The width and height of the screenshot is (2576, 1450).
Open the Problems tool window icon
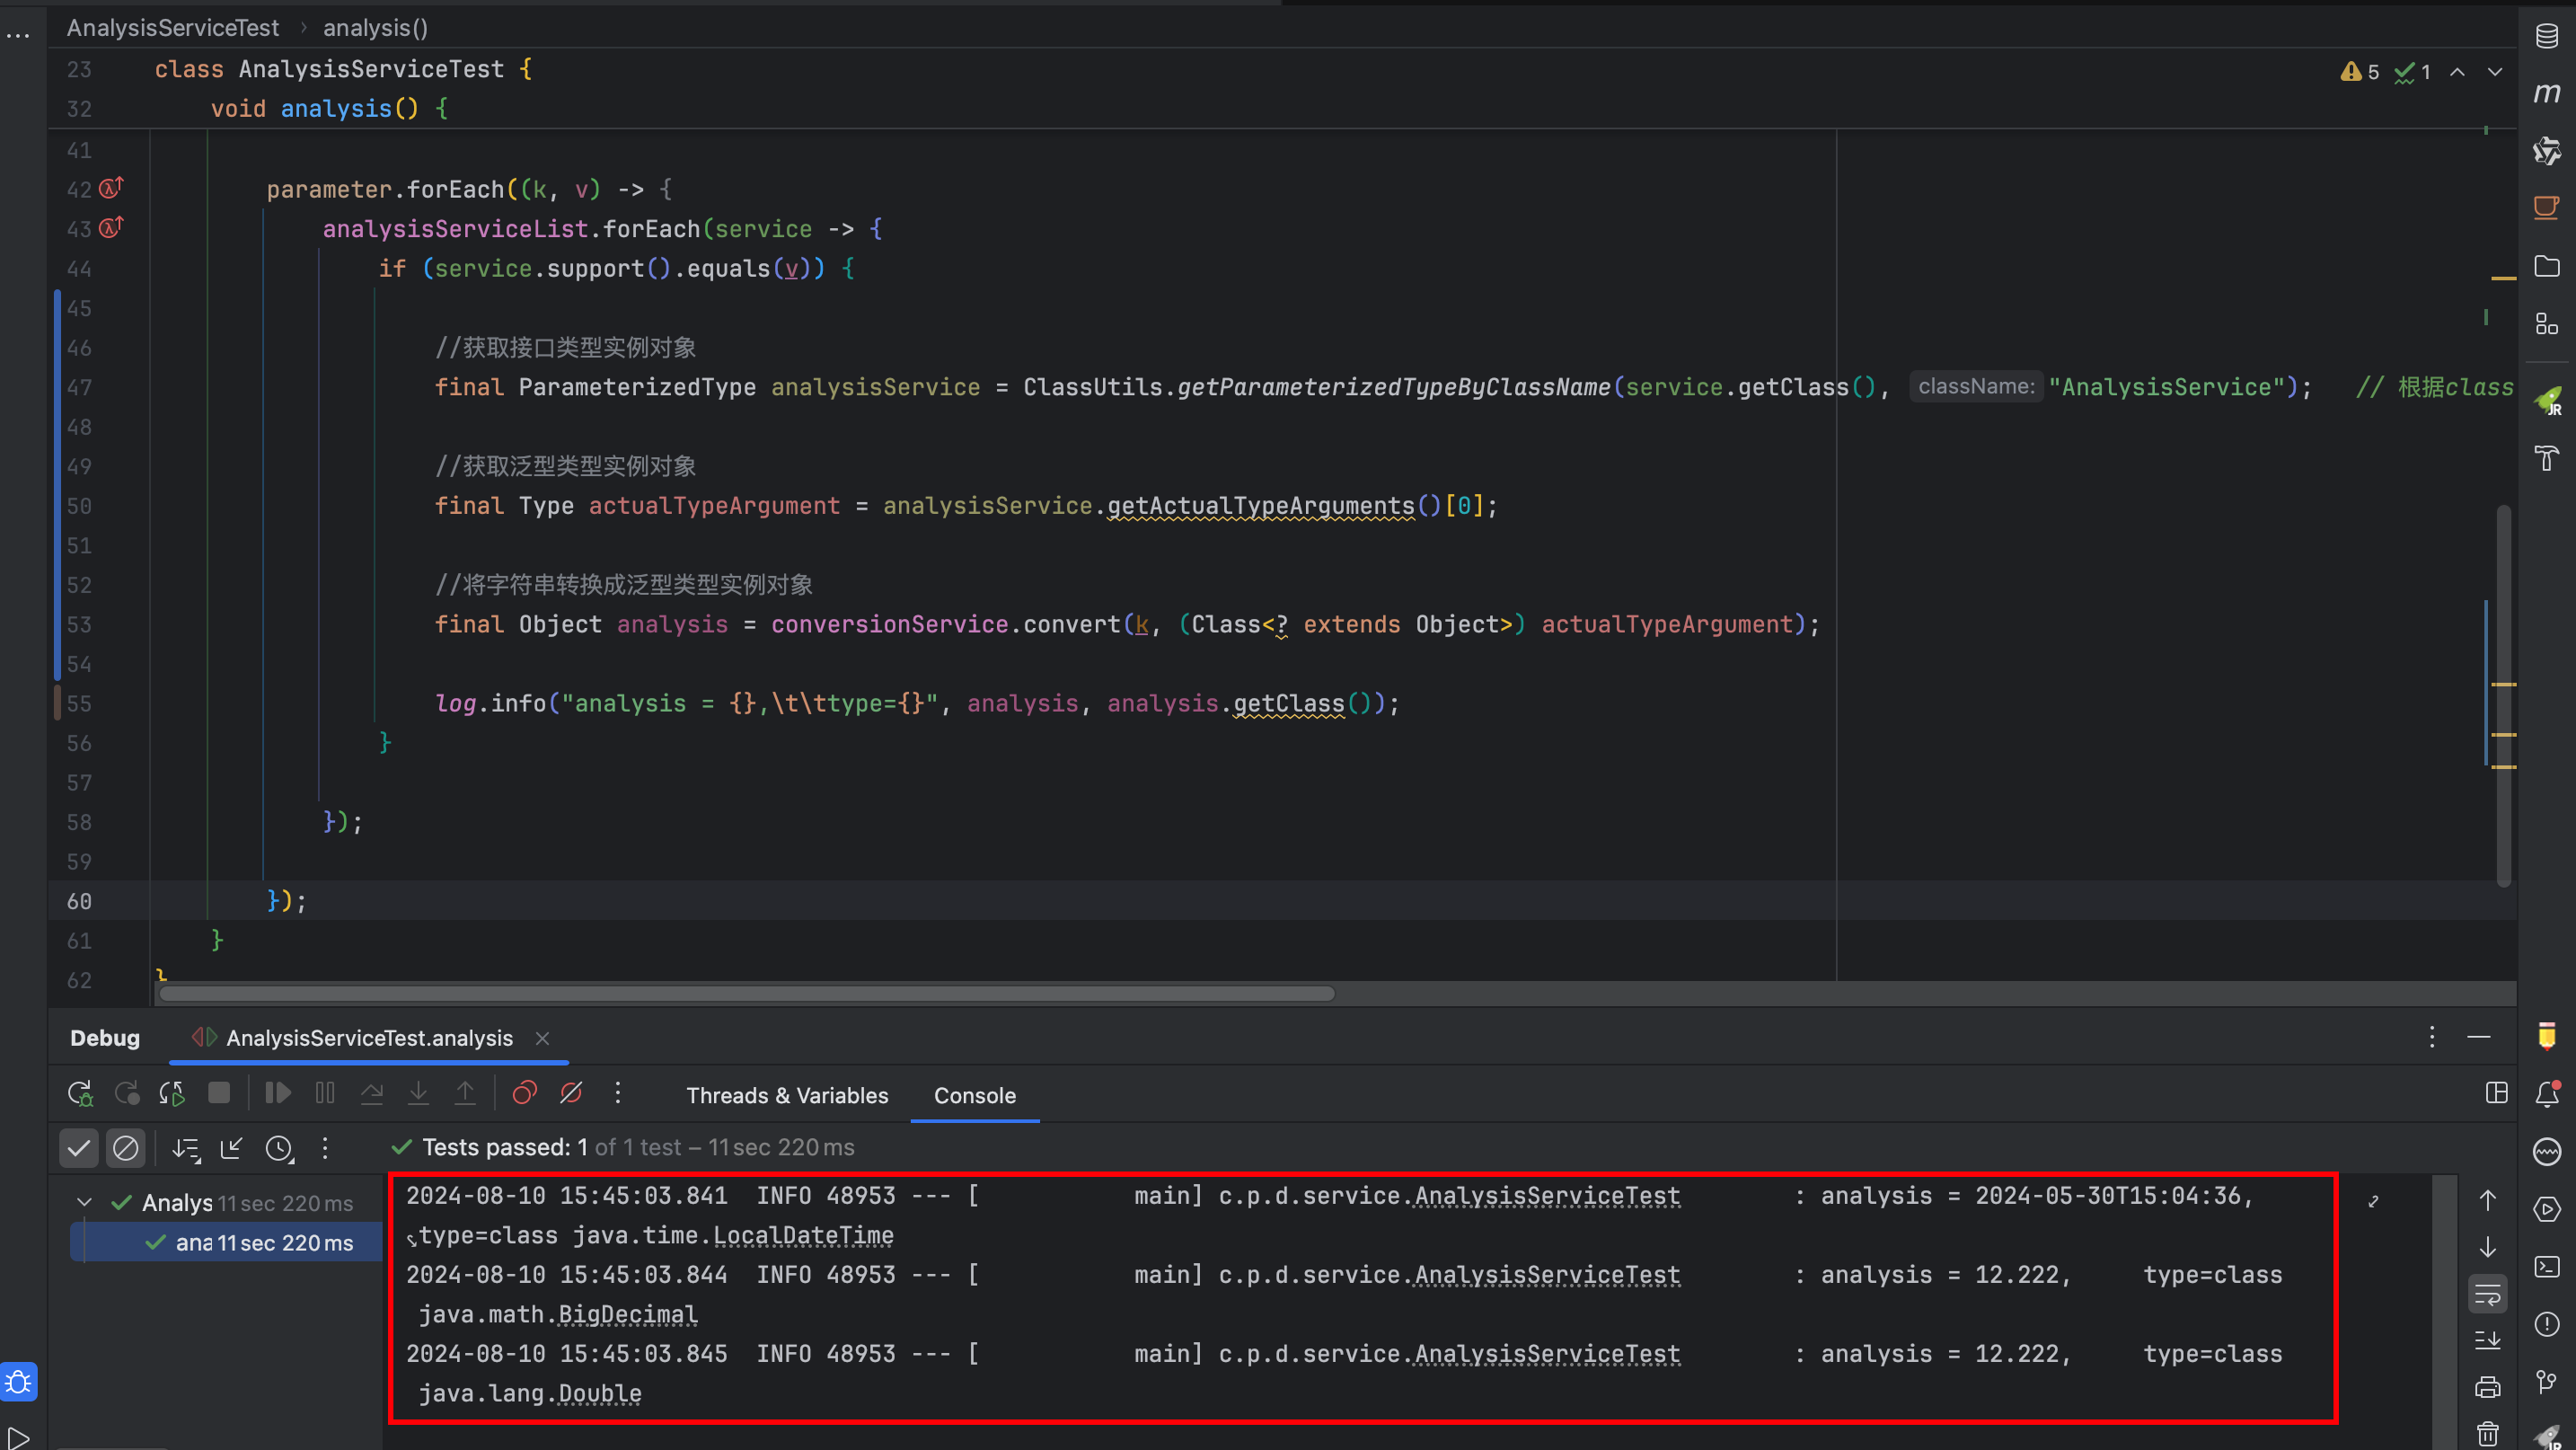coord(2546,1324)
